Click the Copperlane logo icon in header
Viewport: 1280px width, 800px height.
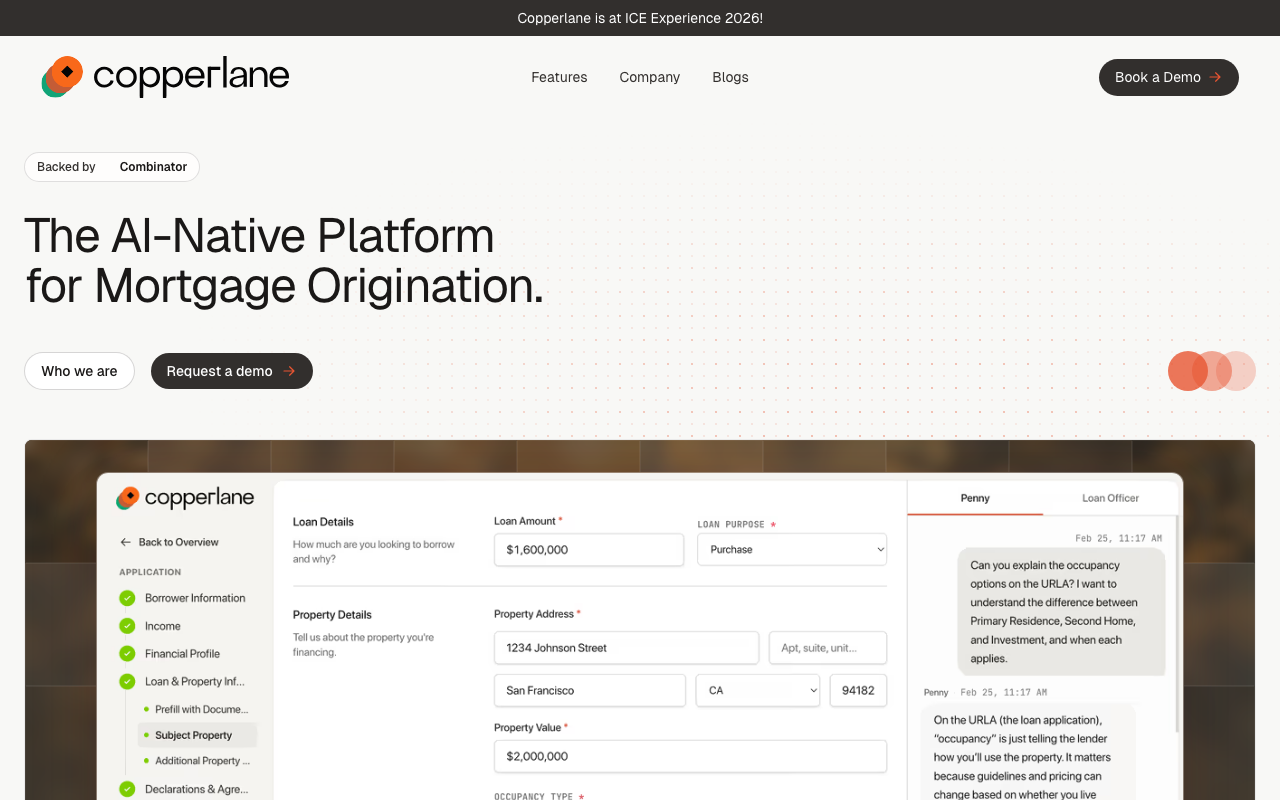tap(62, 77)
